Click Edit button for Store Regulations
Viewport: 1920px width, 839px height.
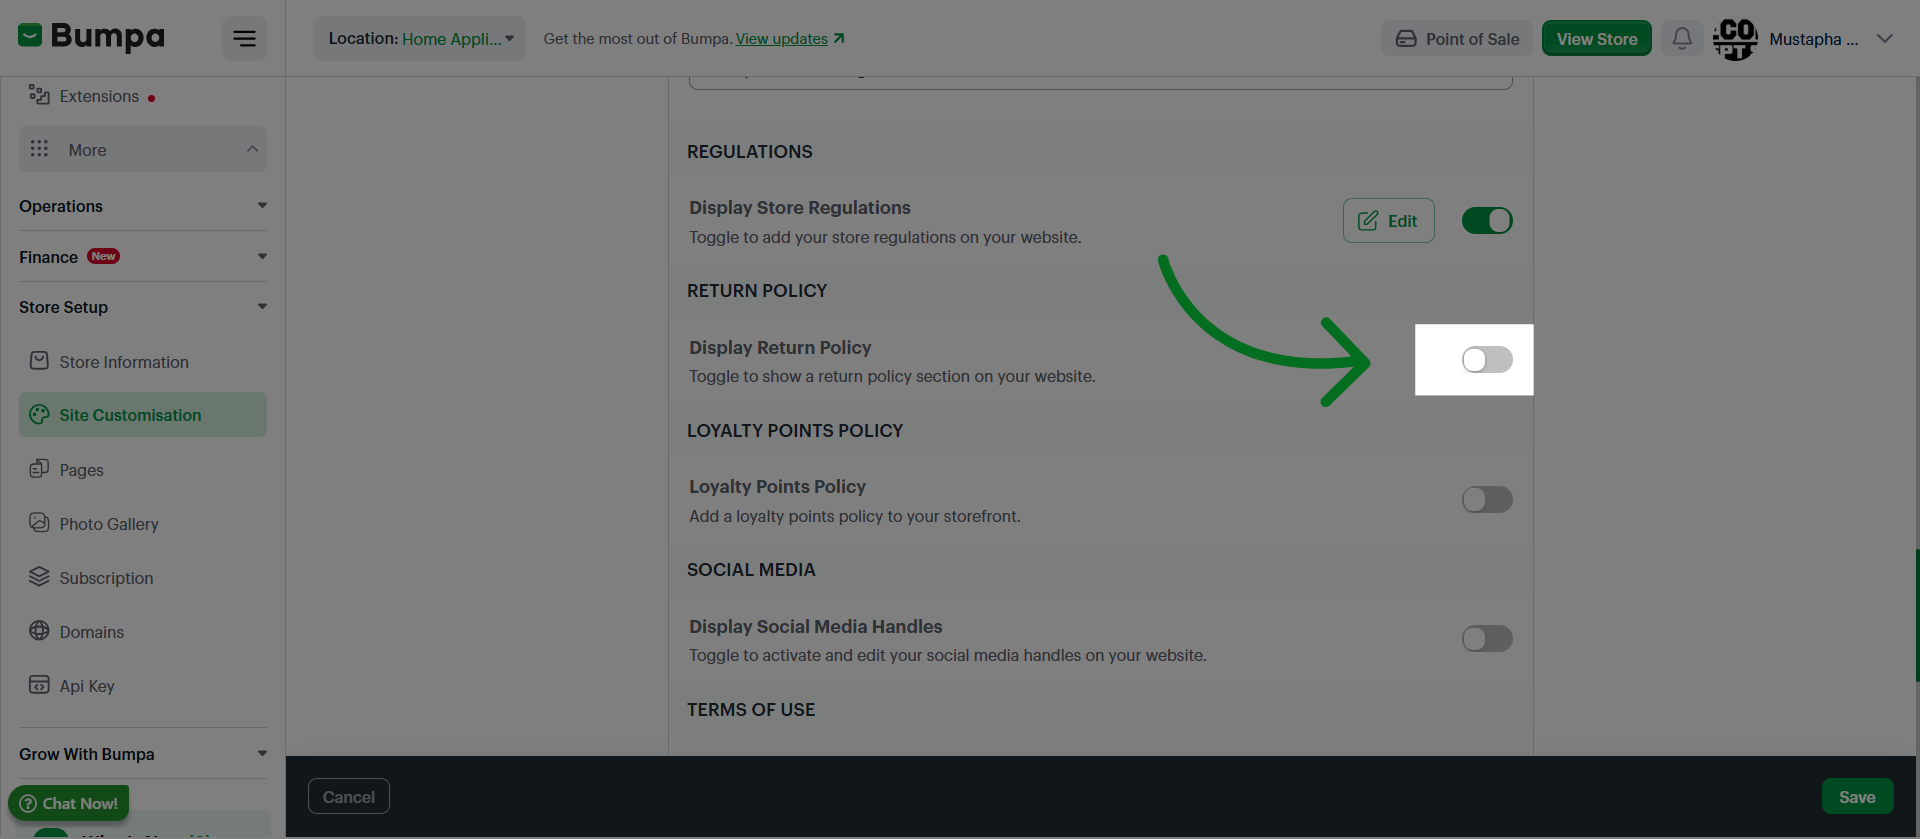(x=1389, y=221)
